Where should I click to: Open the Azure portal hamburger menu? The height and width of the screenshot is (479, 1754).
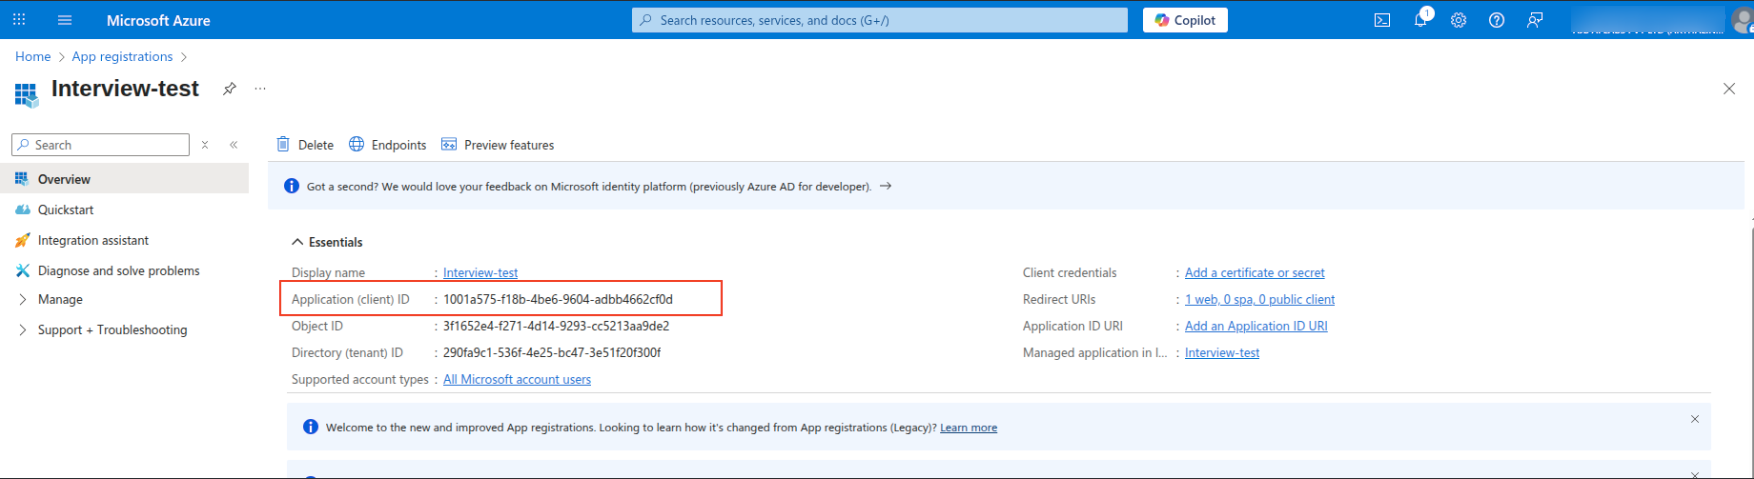[65, 20]
